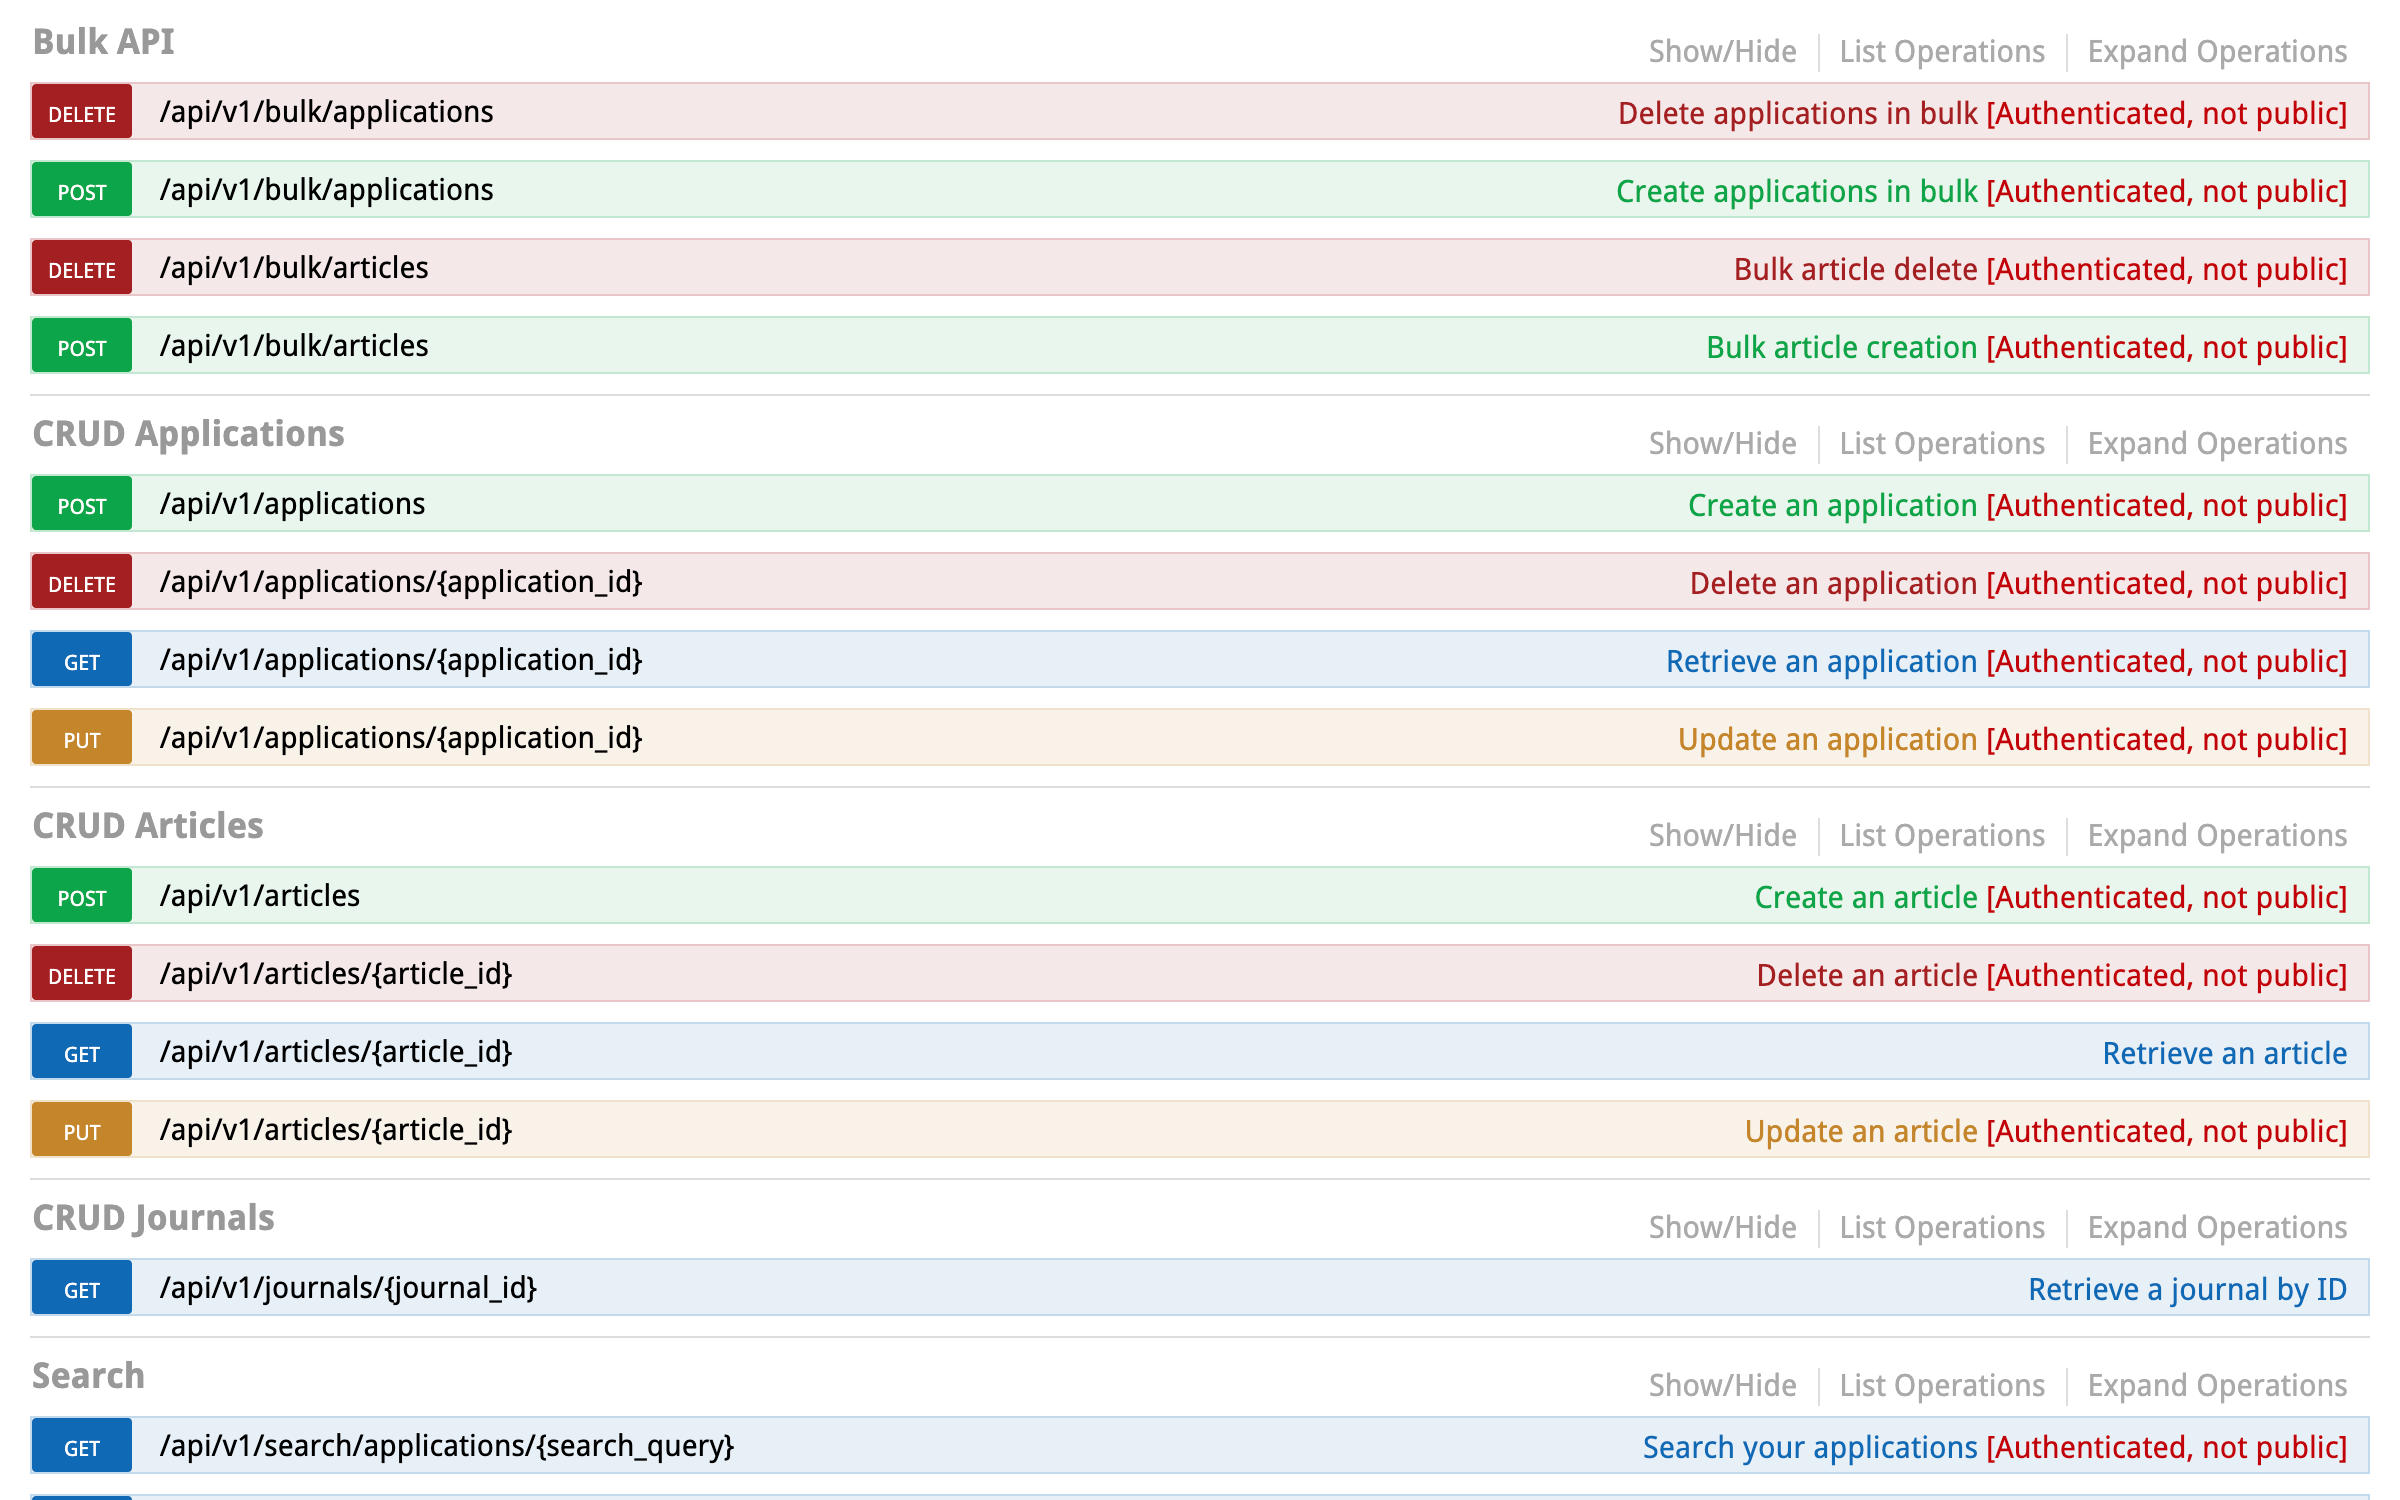This screenshot has width=2400, height=1500.
Task: Open 'Retrieve a journal by ID' operation
Action: tap(2186, 1289)
